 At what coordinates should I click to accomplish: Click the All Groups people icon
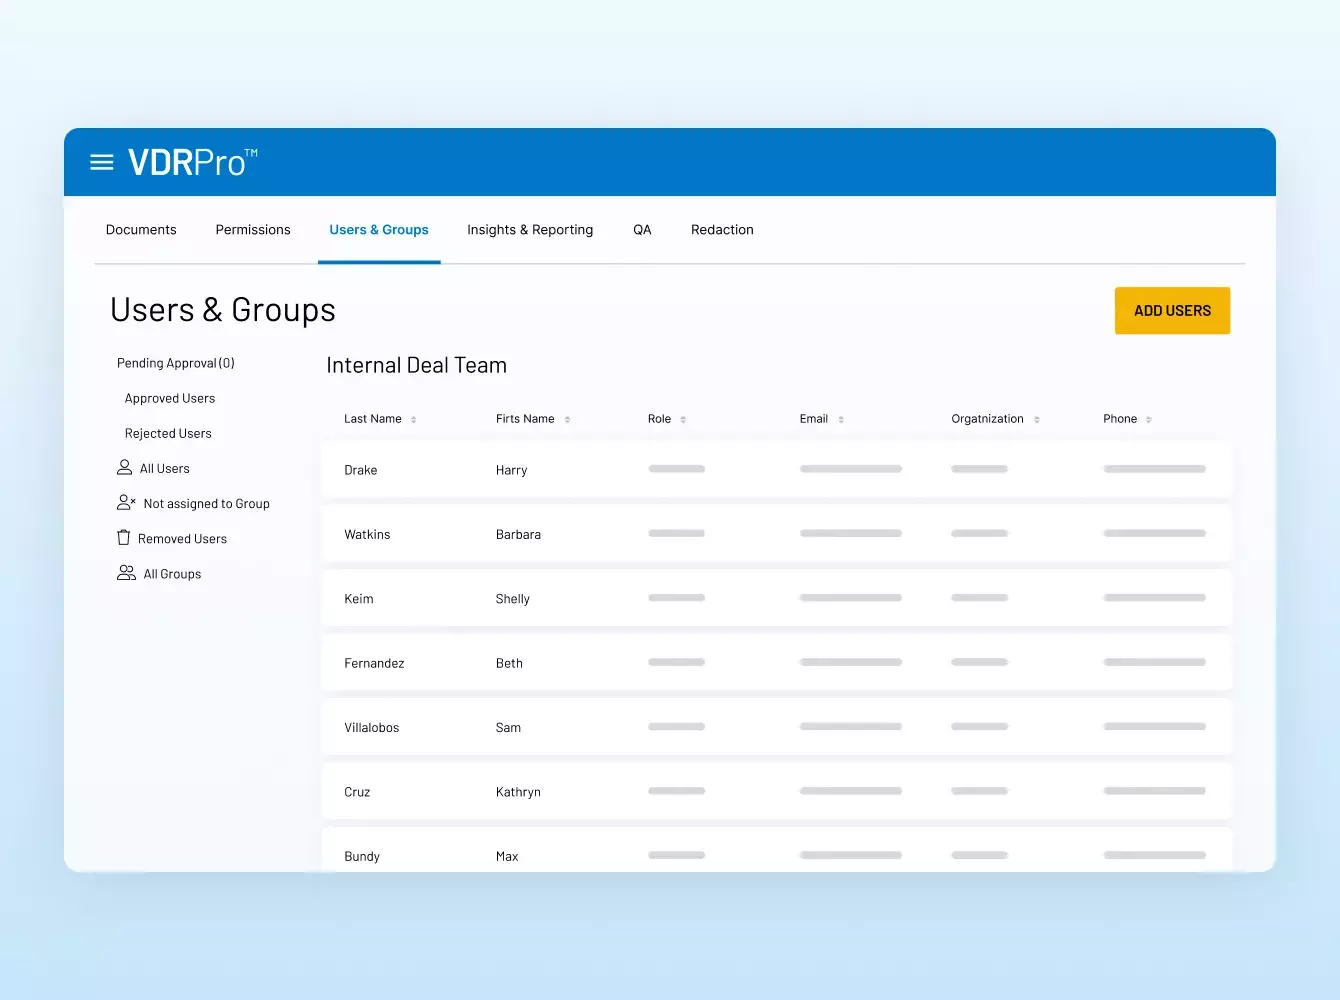126,573
